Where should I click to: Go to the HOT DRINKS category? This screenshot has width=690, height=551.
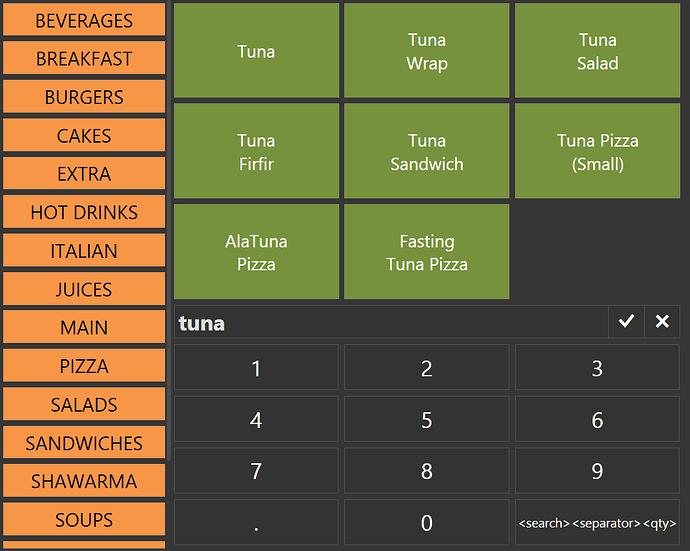pos(84,212)
